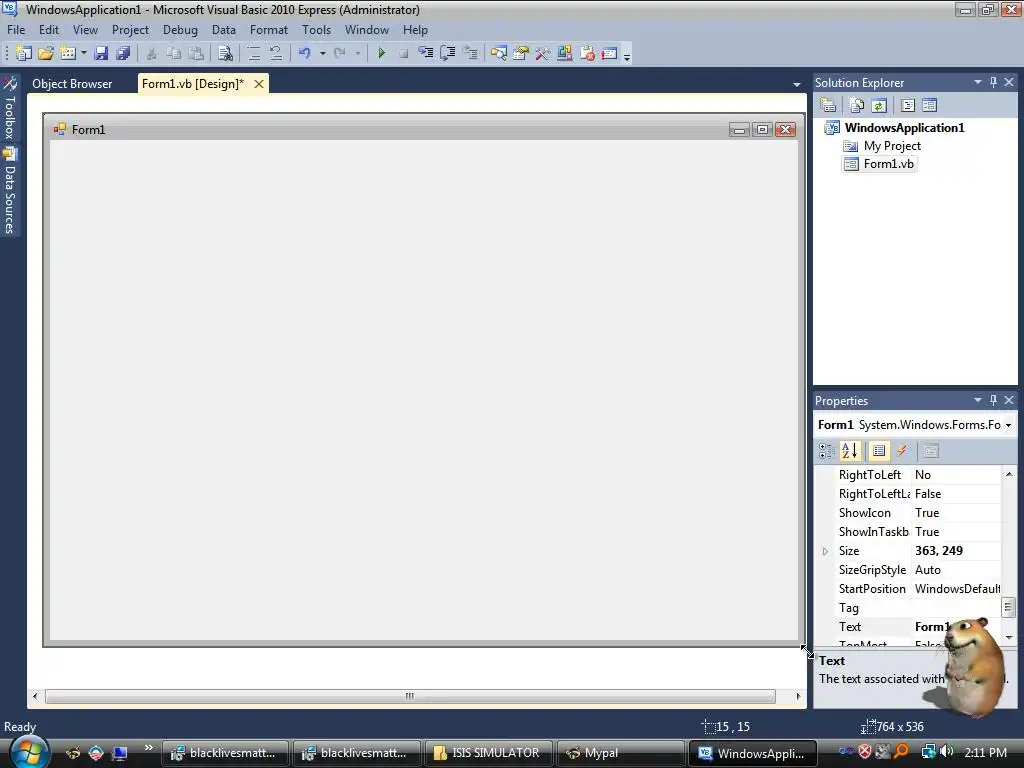The width and height of the screenshot is (1024, 768).
Task: Open the Format menu
Action: [268, 30]
